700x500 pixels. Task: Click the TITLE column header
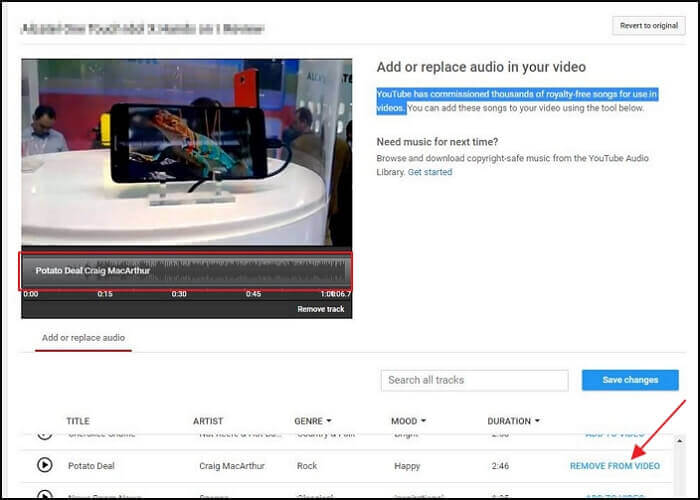78,421
